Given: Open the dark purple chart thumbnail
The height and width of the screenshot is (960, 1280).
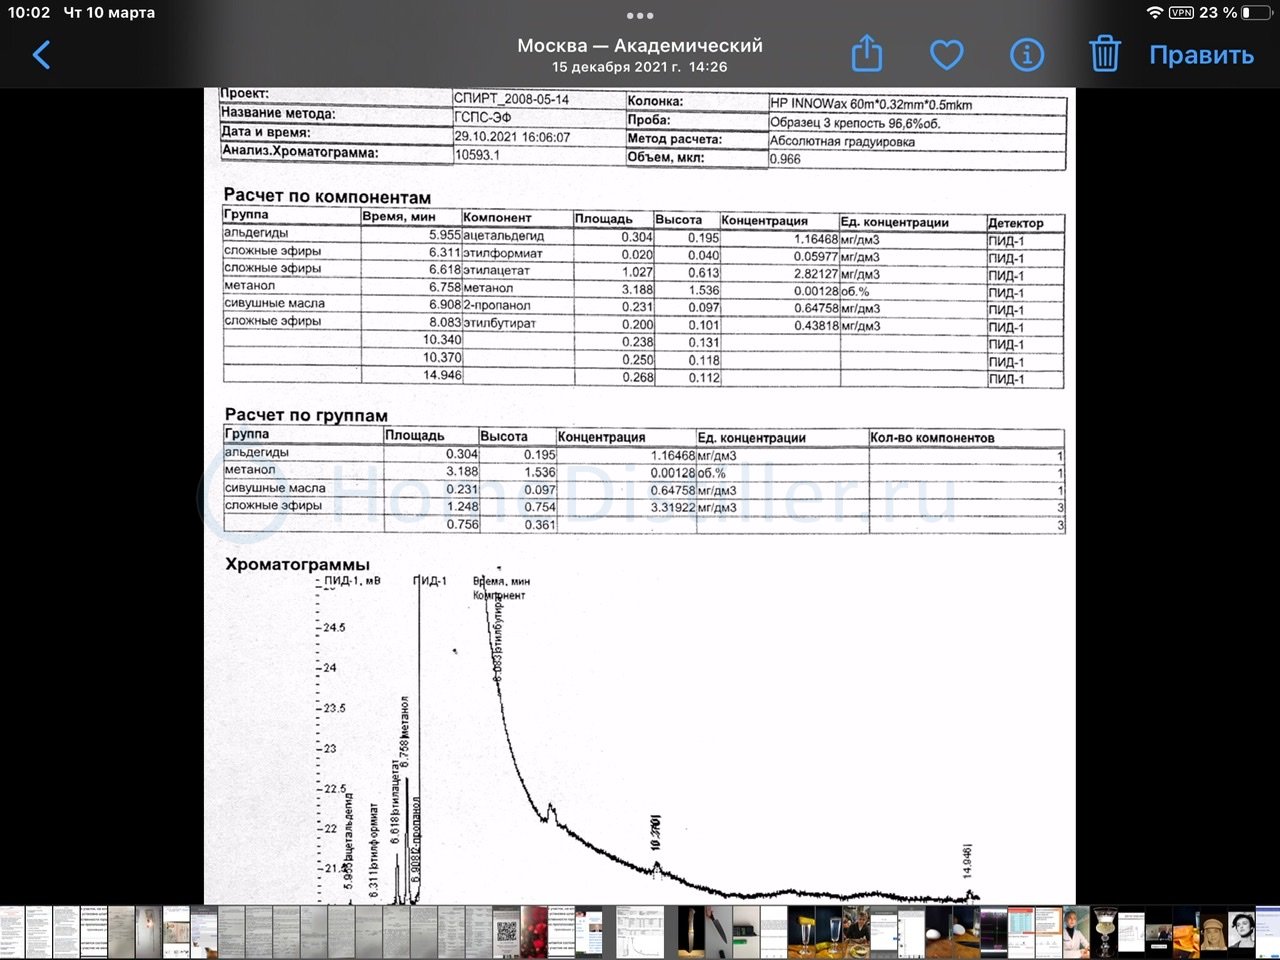Looking at the screenshot, I should click(993, 932).
